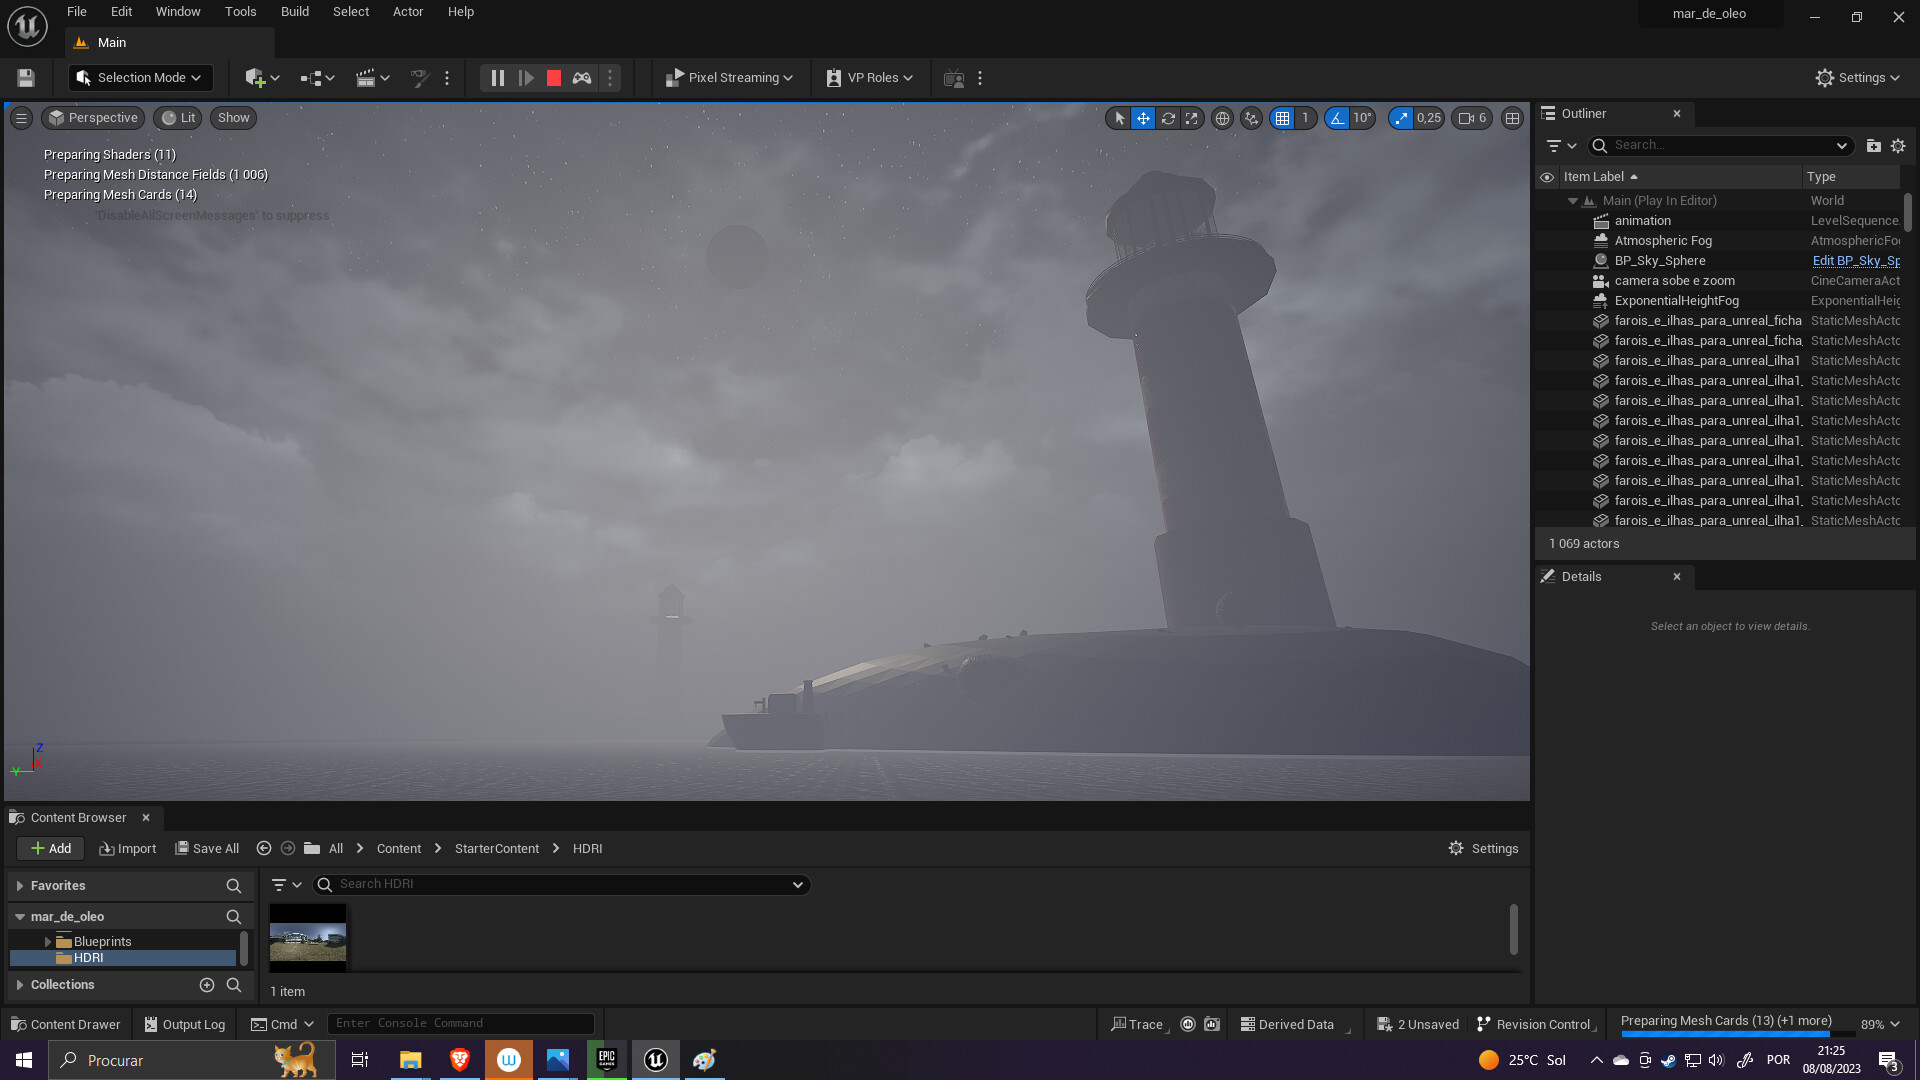This screenshot has width=1920, height=1080.
Task: Open the Outliner settings gear
Action: [x=1898, y=145]
